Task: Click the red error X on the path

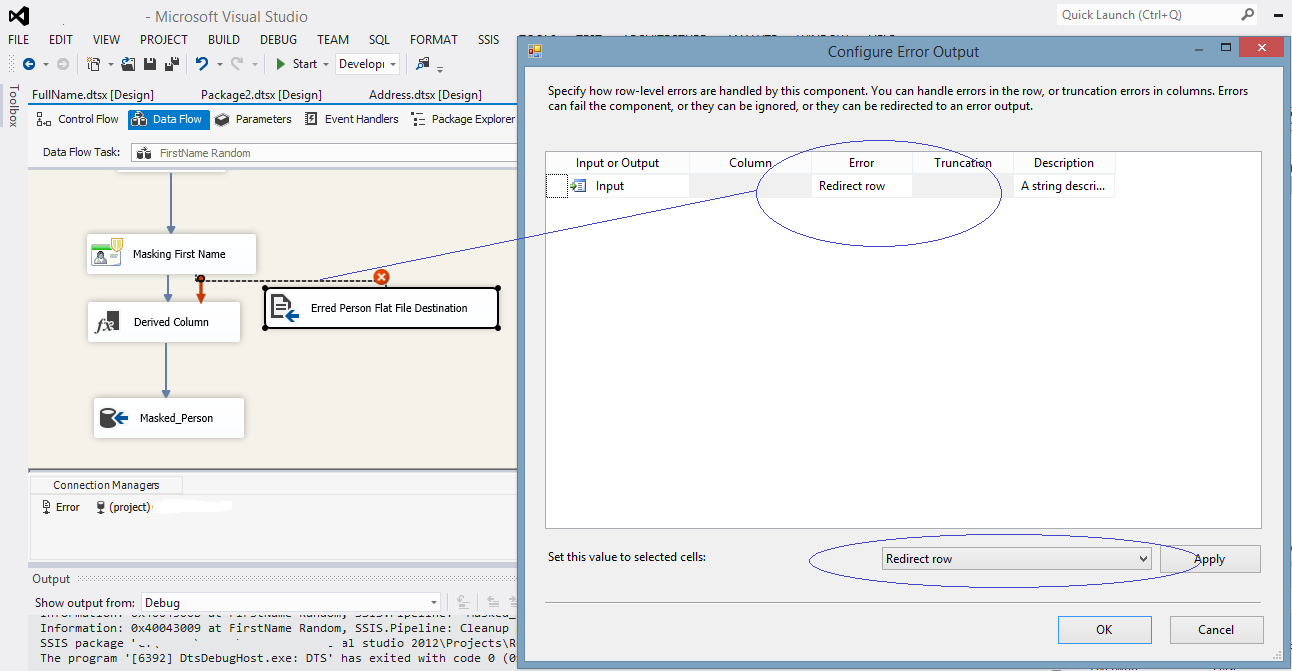Action: [381, 277]
